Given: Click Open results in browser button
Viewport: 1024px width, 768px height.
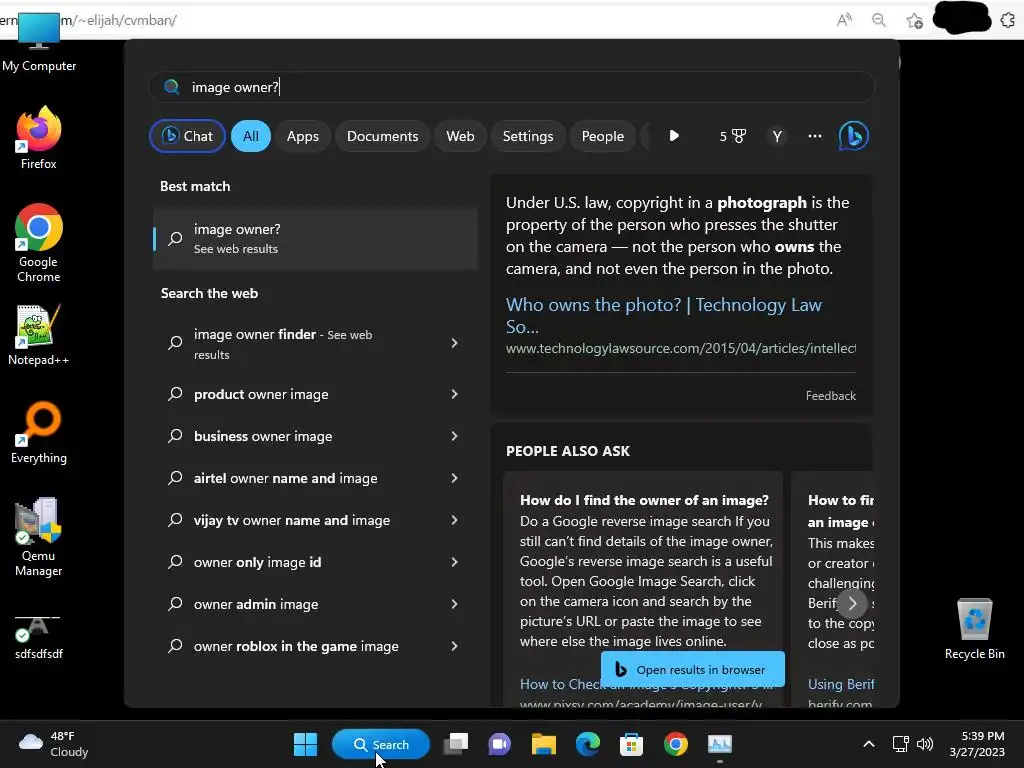Looking at the screenshot, I should pos(692,669).
